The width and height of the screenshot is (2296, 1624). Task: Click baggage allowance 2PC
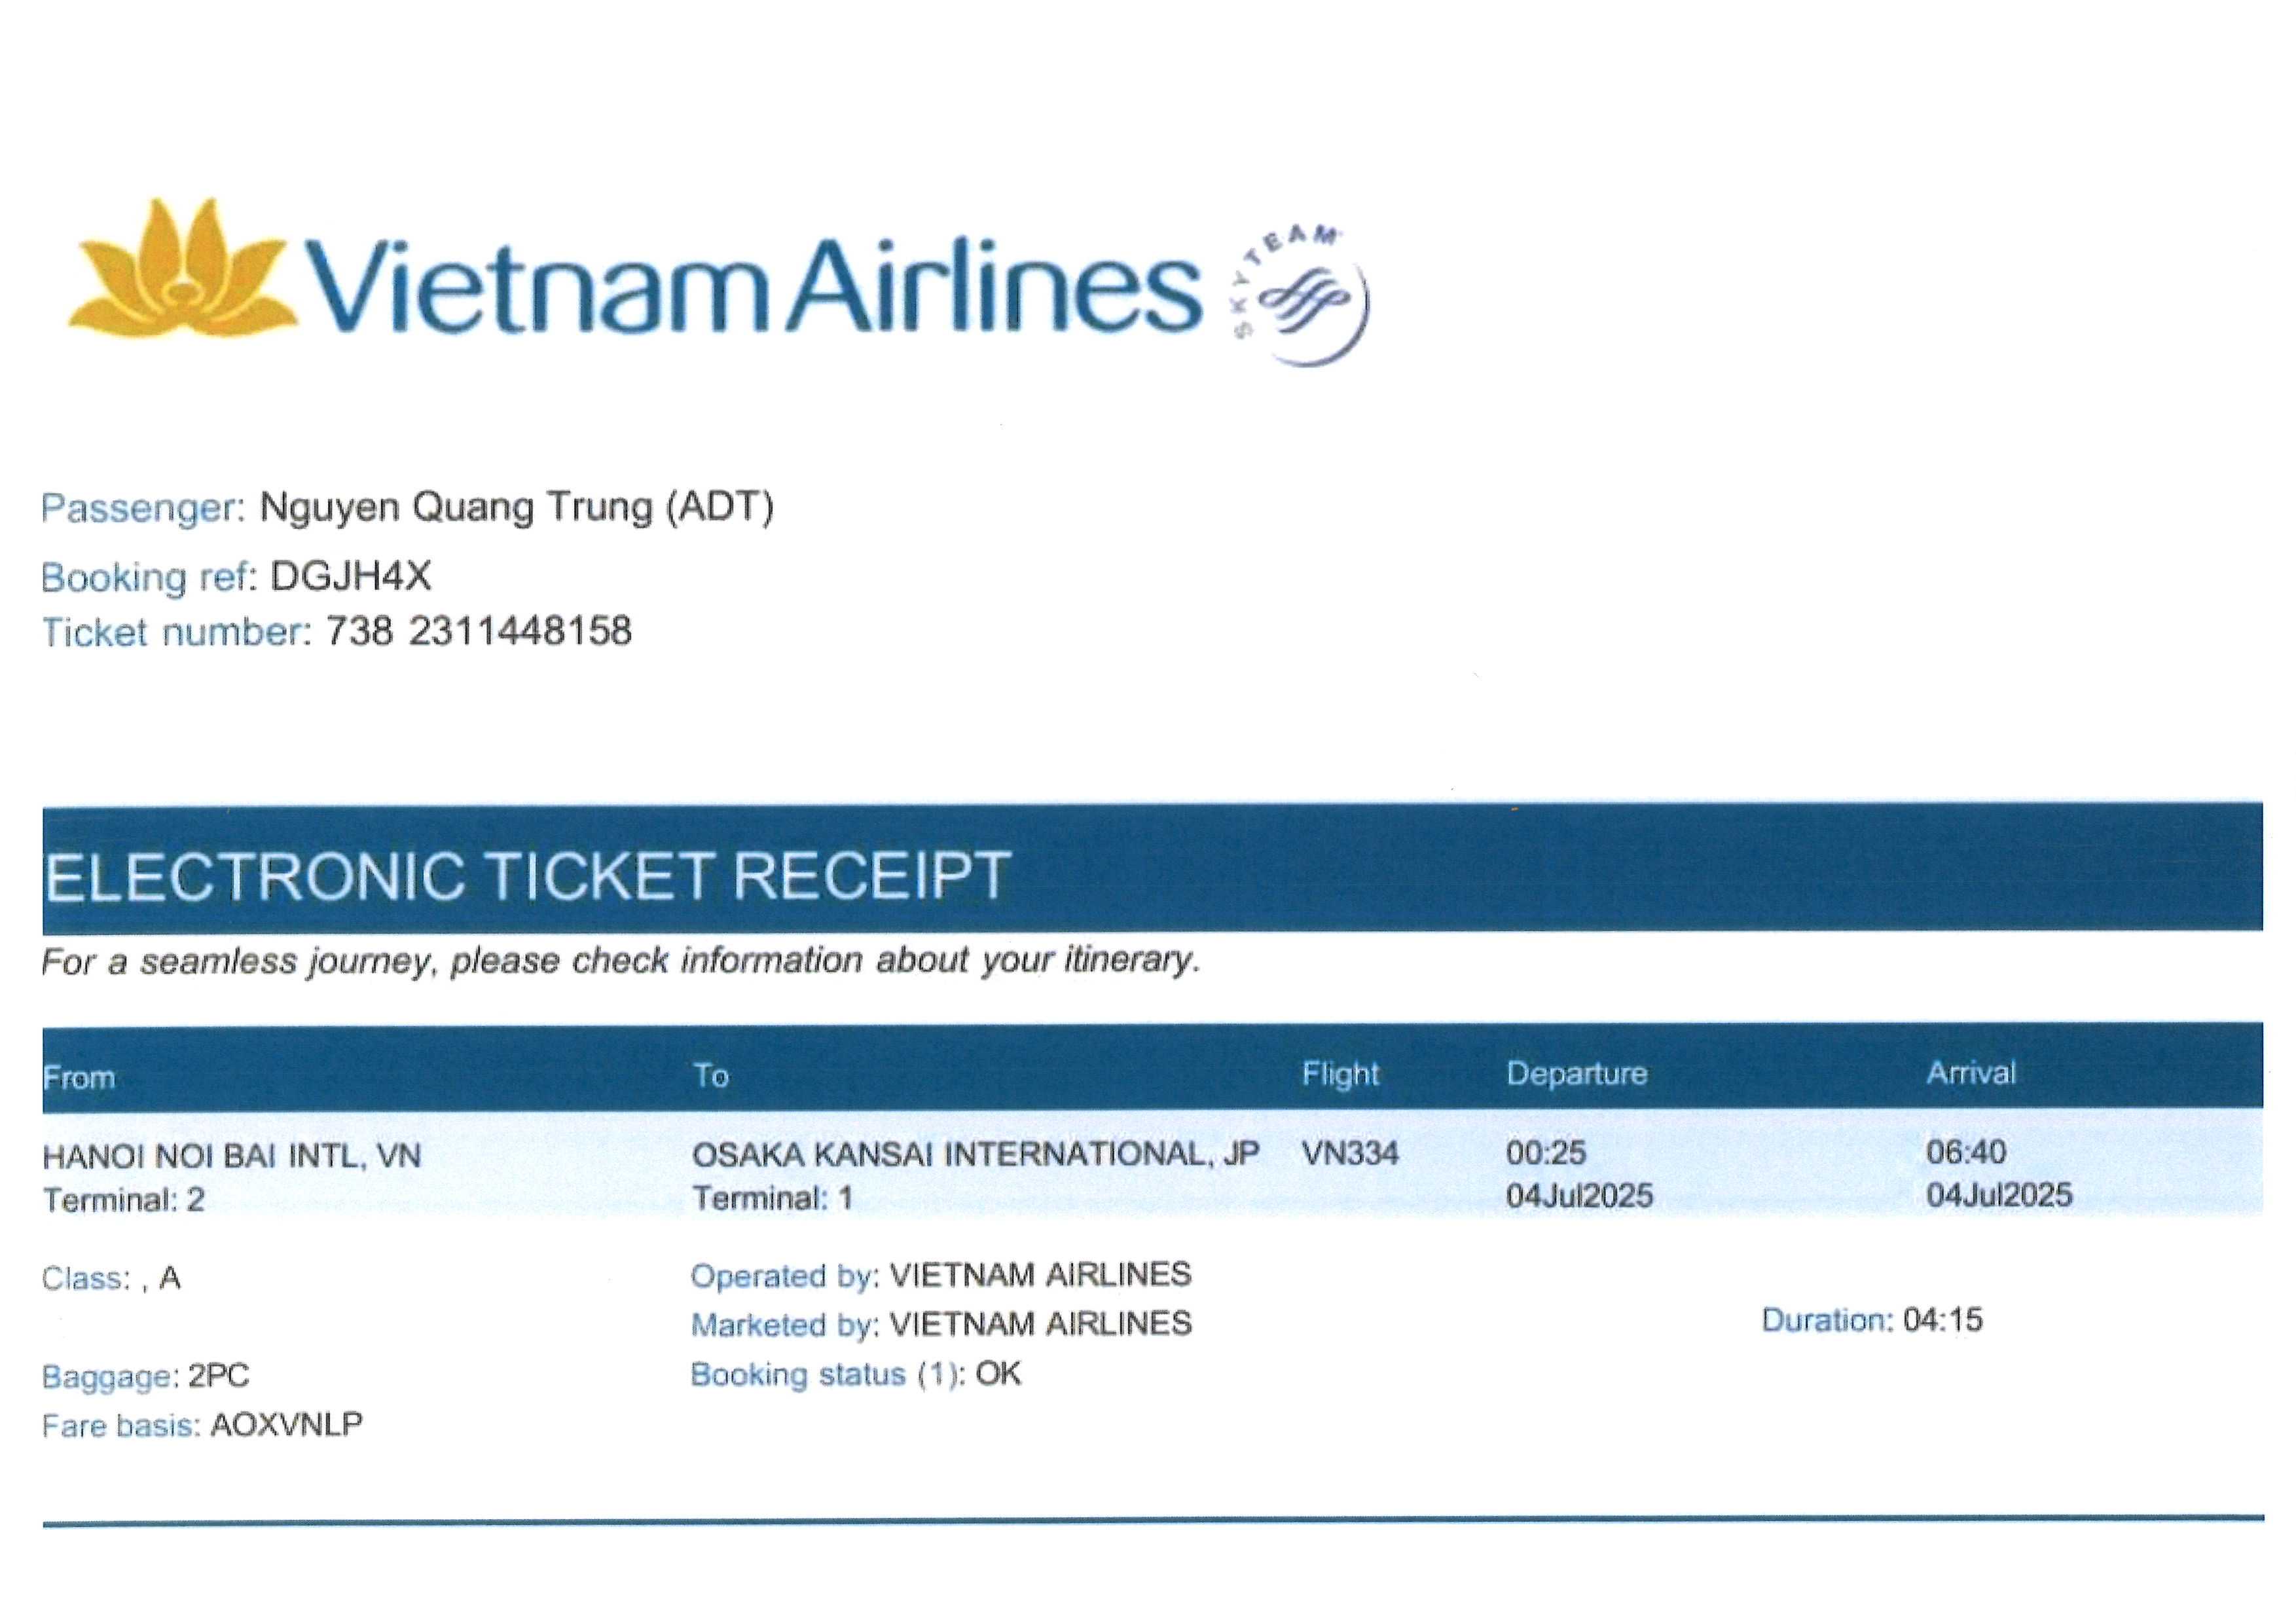[x=218, y=1376]
